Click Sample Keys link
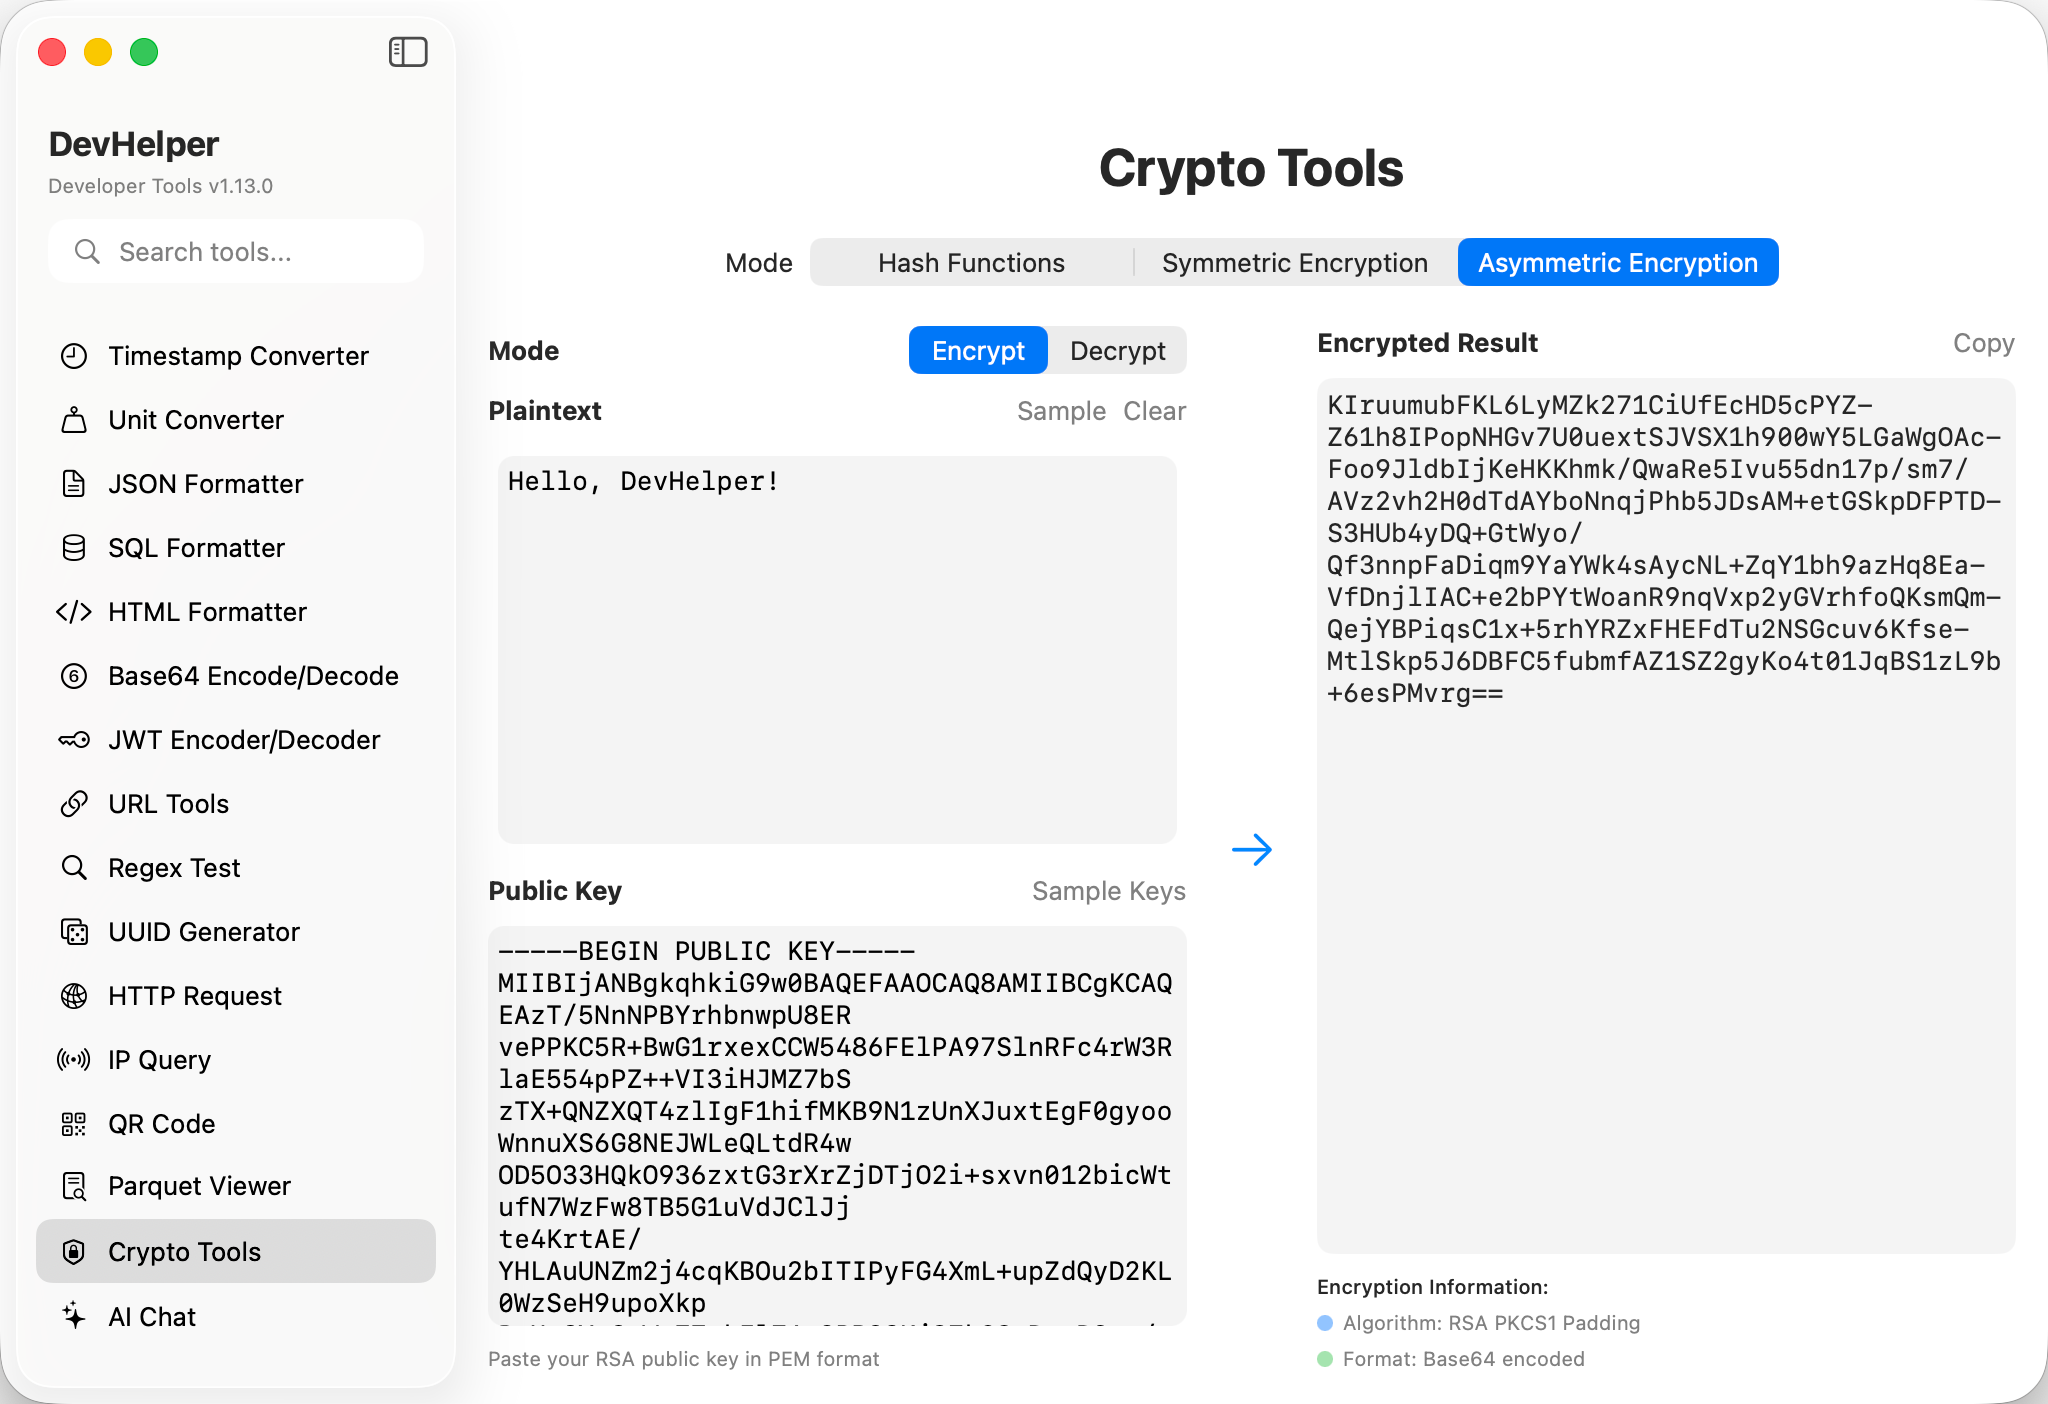 pyautogui.click(x=1108, y=891)
